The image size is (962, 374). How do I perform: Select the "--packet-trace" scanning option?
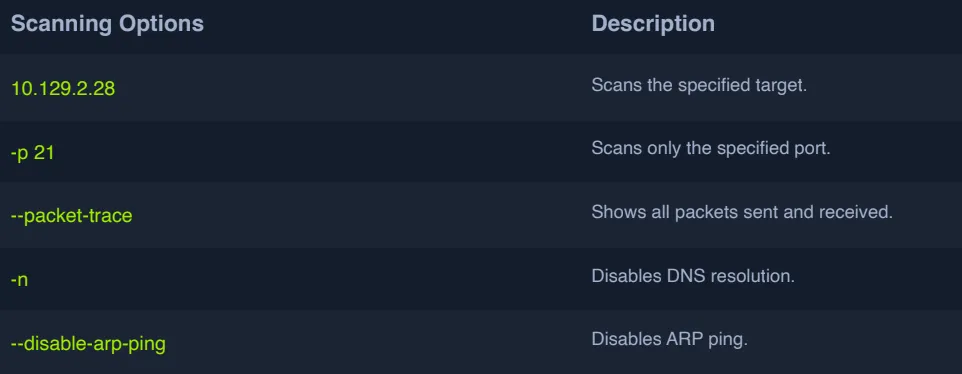pos(72,216)
